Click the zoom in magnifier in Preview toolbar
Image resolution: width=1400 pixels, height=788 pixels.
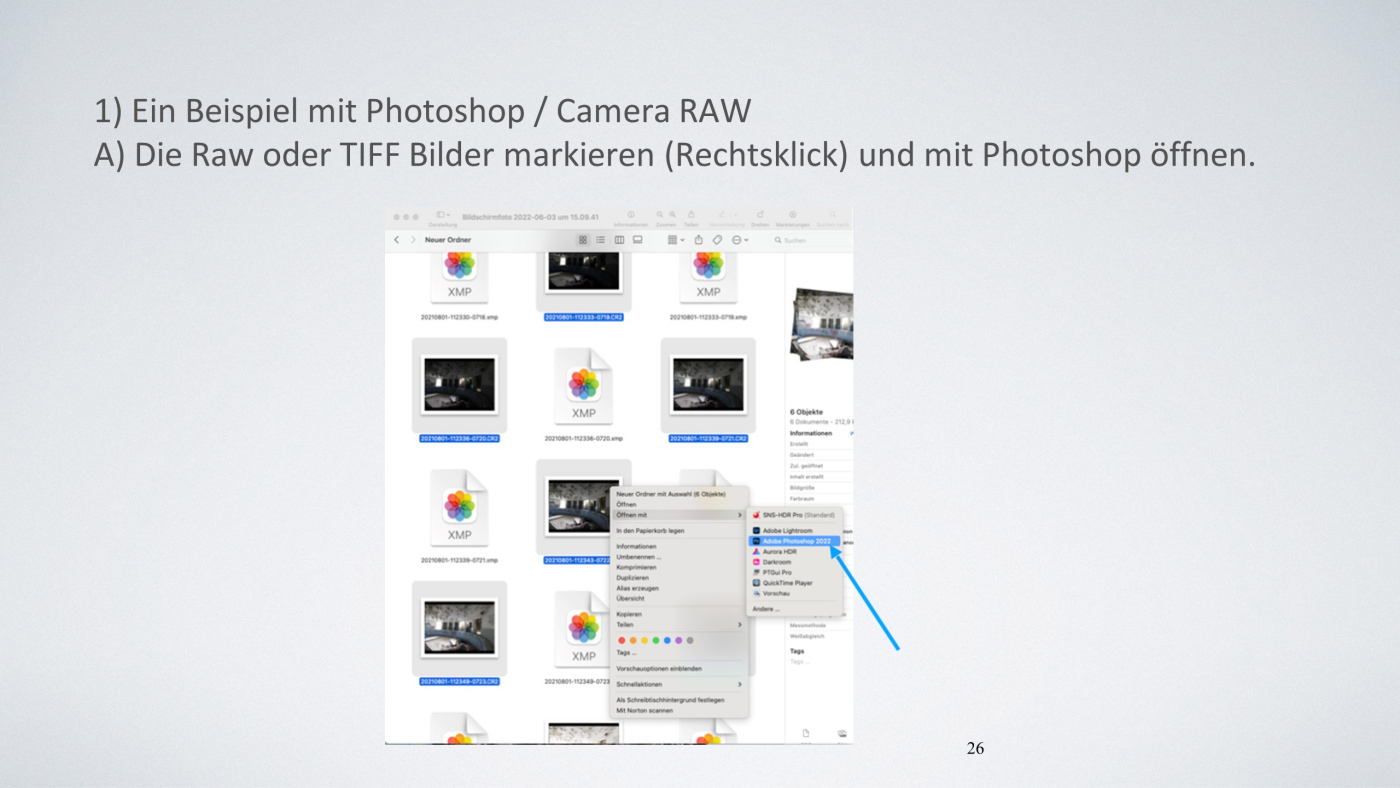point(672,215)
